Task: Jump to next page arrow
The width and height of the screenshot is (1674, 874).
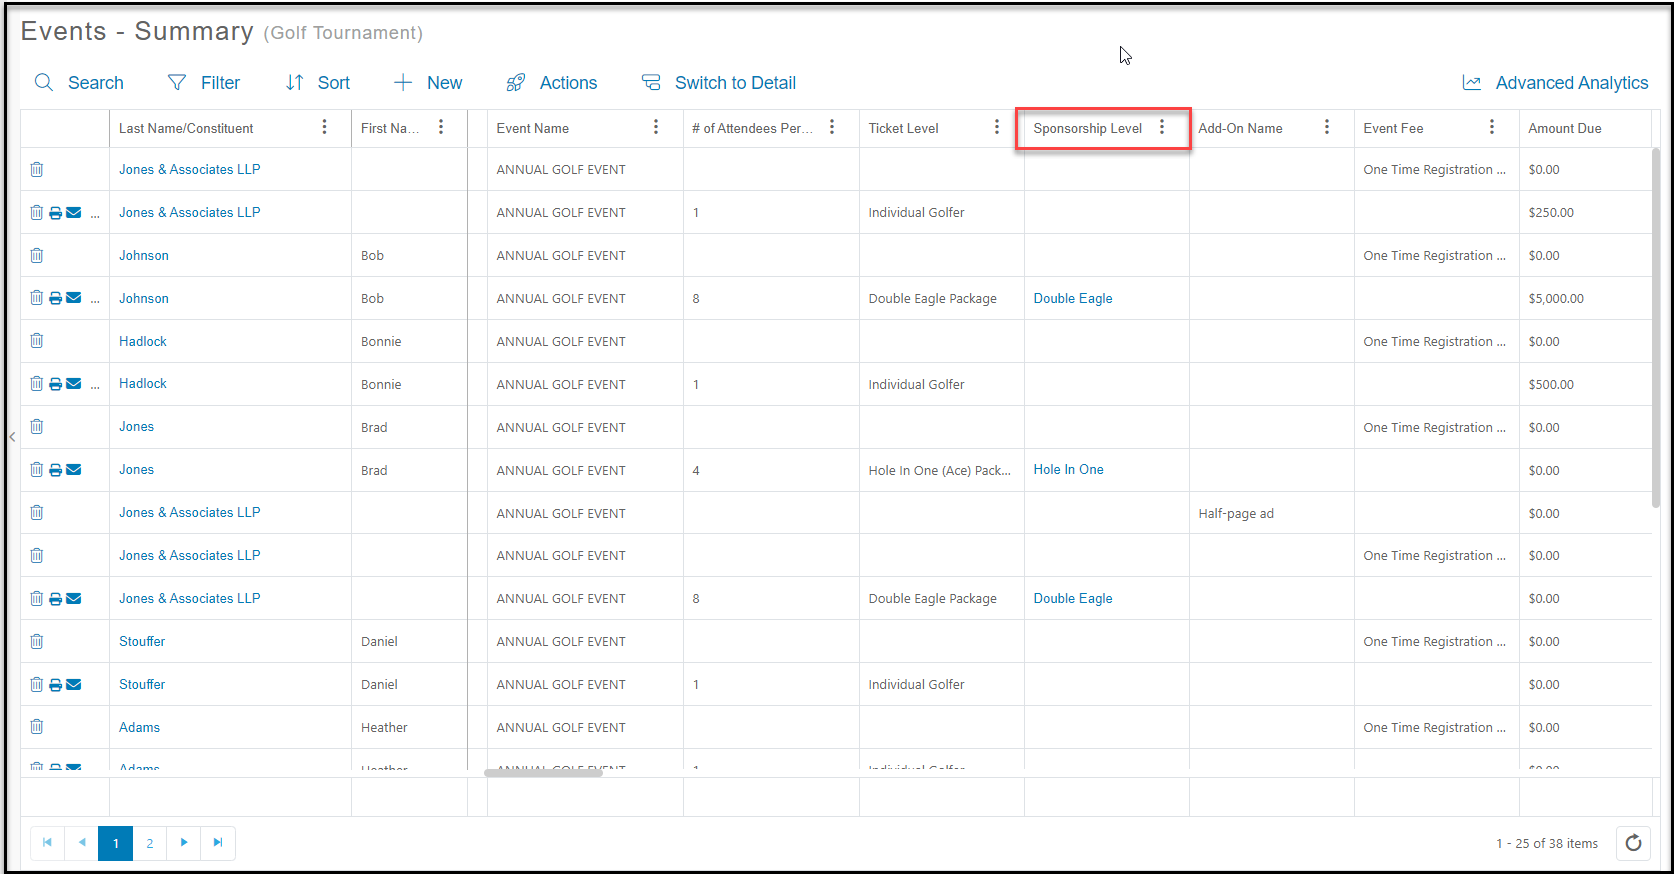Action: point(184,843)
